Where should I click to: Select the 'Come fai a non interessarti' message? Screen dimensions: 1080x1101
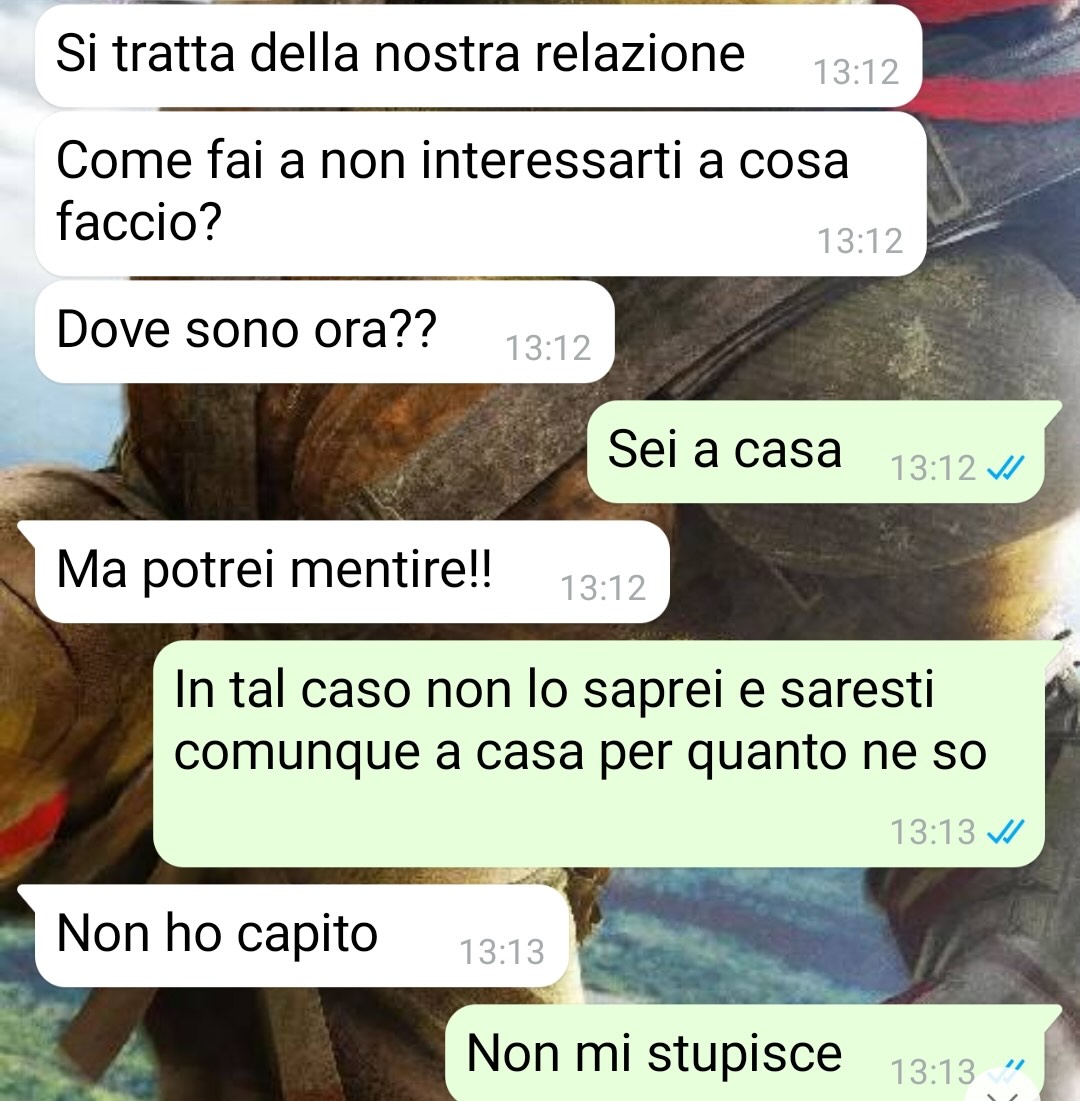point(480,194)
